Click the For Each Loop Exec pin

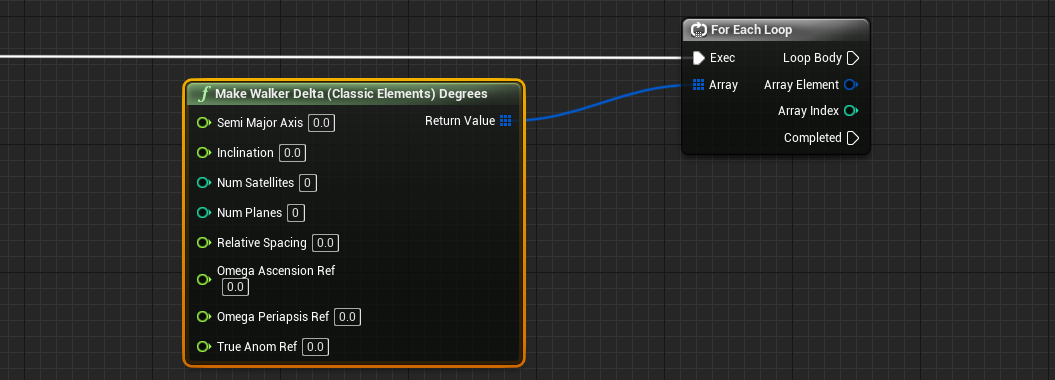coord(699,58)
